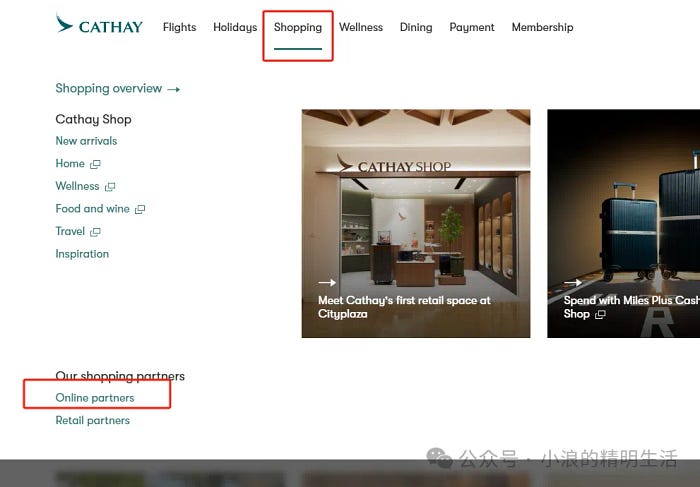Select the Shopping menu tab
This screenshot has height=487, width=700.
tap(298, 27)
